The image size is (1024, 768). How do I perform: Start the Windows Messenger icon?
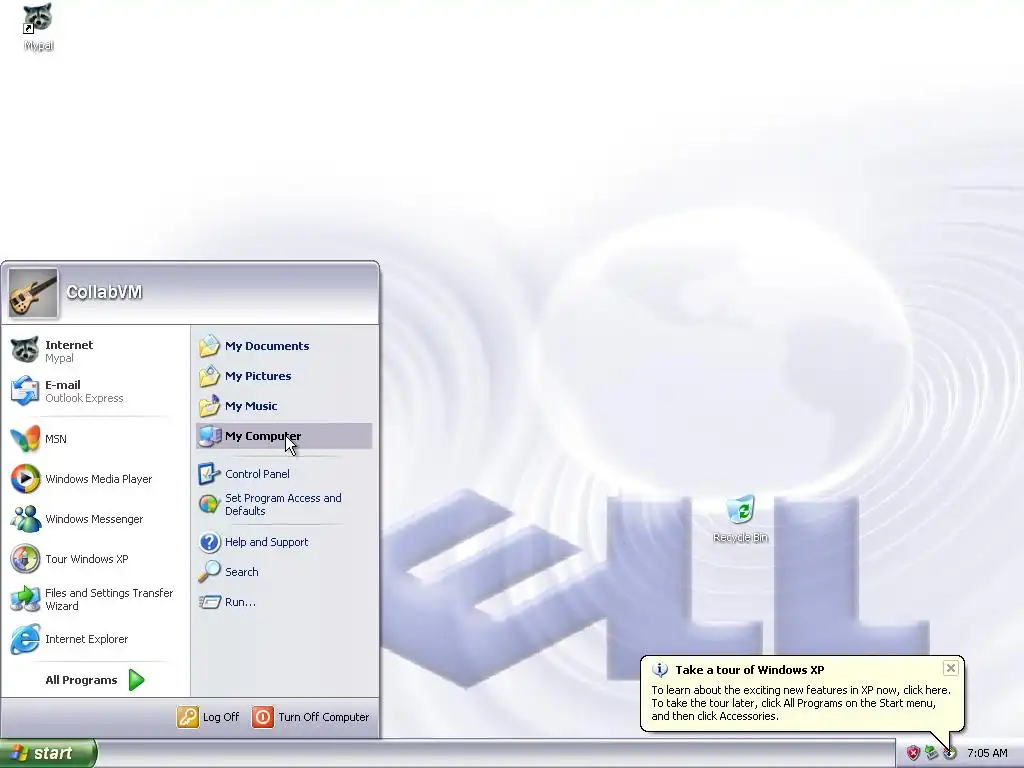[x=25, y=519]
